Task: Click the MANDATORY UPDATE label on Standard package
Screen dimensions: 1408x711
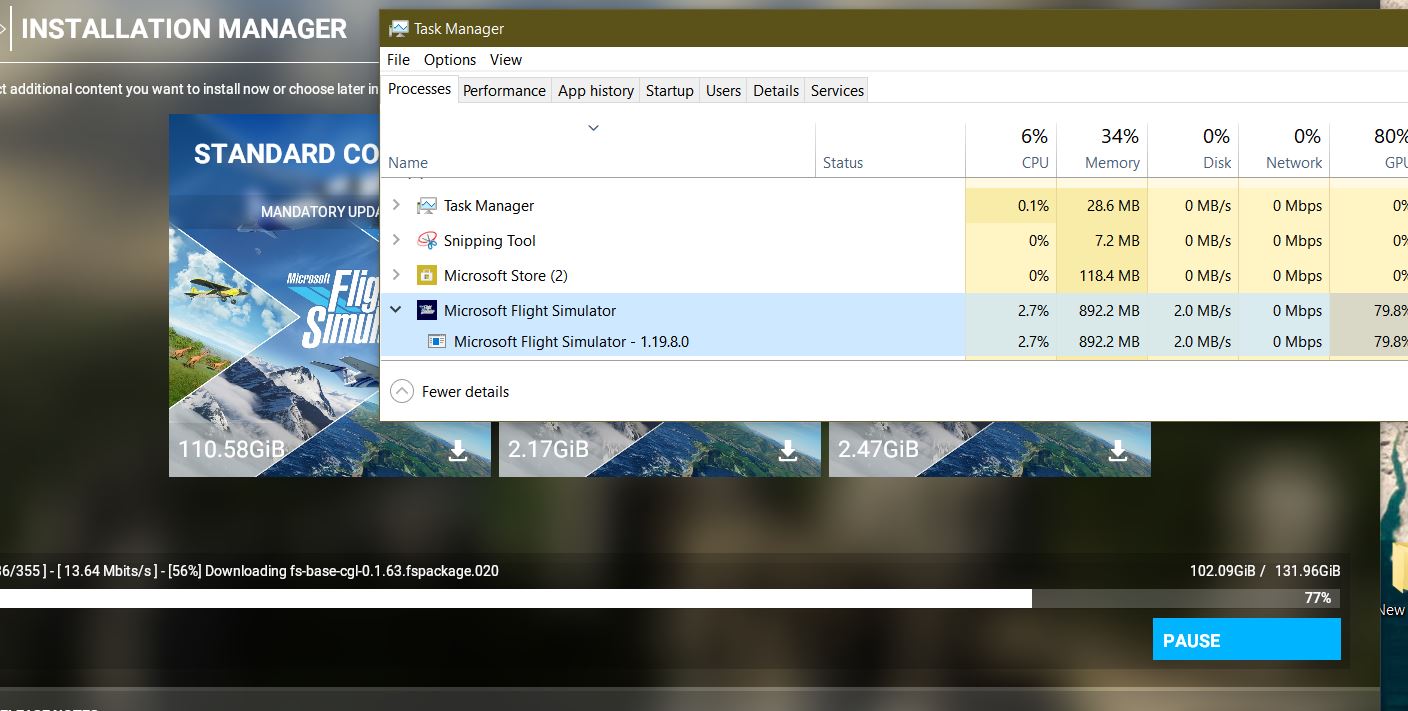Action: pos(320,212)
